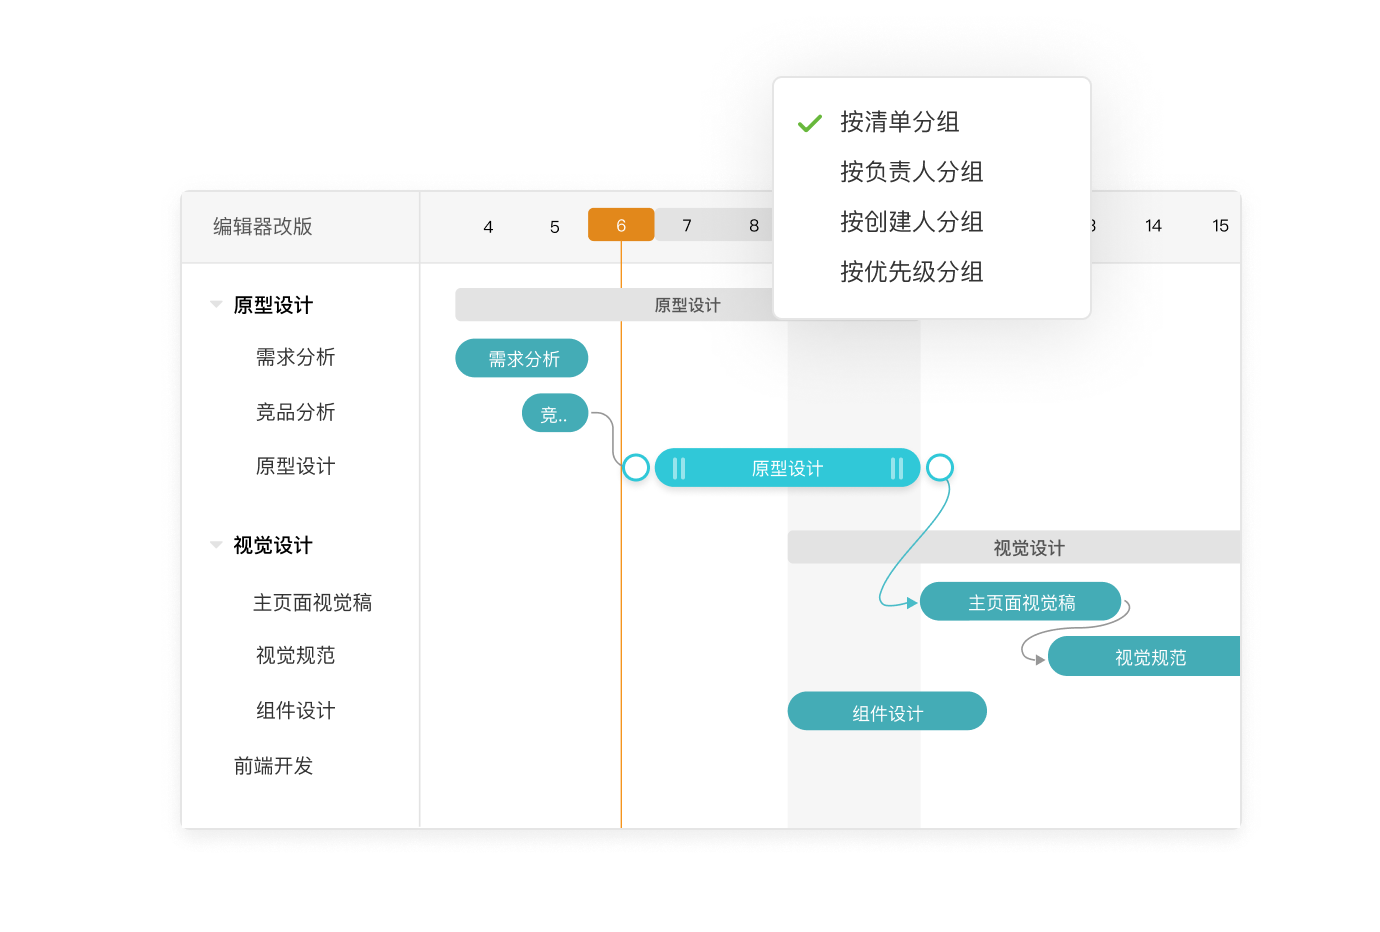Screen dimensions: 1380x932
Task: Choose 按负责人分组 from the menu
Action: click(x=911, y=172)
